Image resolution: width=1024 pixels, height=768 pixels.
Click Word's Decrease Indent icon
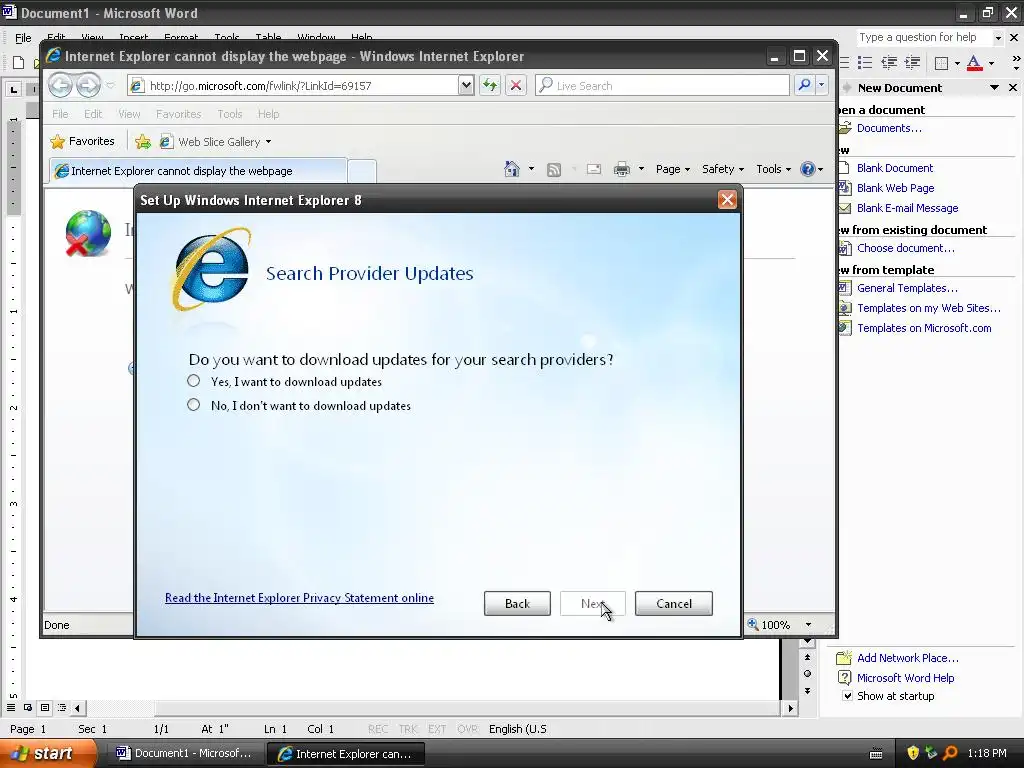point(889,63)
